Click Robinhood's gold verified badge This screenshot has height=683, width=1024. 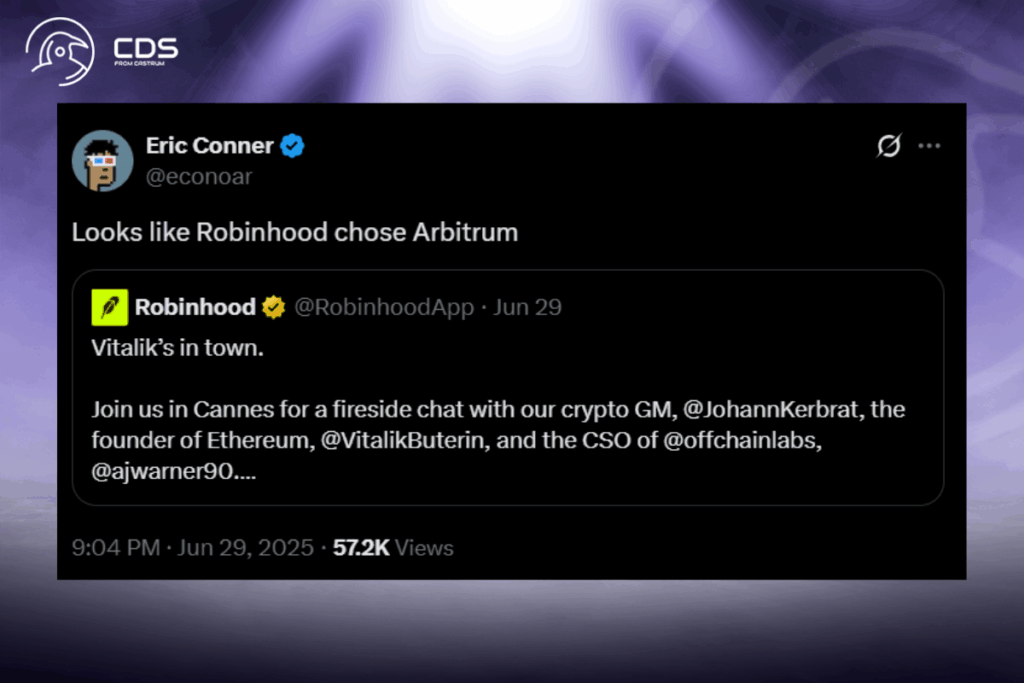[x=273, y=308]
